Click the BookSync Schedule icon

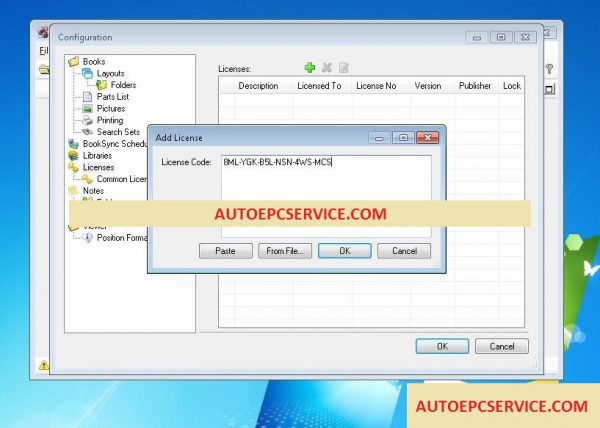pos(73,144)
